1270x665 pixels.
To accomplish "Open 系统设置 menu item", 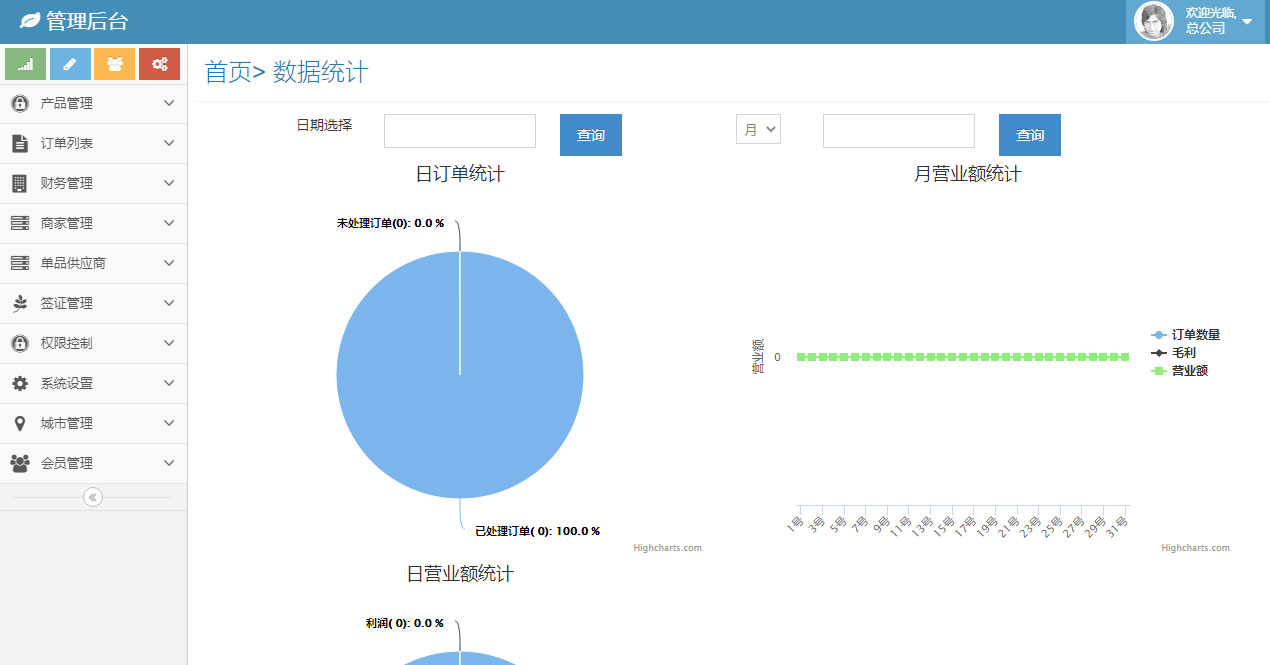I will tap(93, 383).
